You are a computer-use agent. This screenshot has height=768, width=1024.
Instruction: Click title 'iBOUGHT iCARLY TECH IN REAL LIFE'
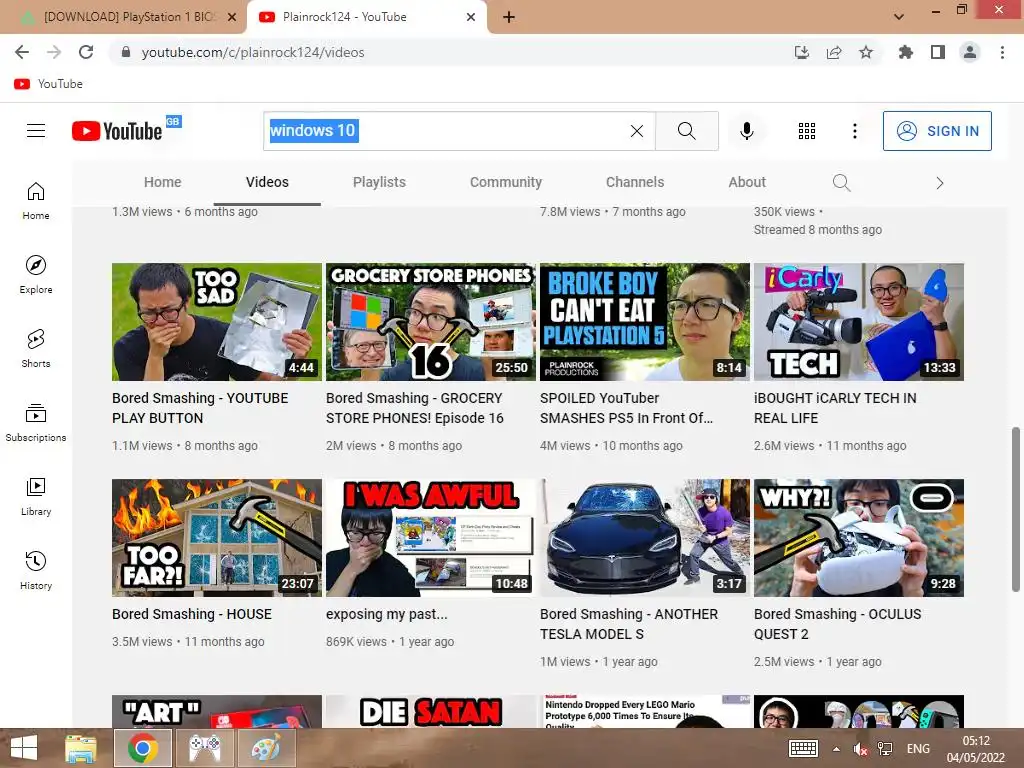[835, 408]
